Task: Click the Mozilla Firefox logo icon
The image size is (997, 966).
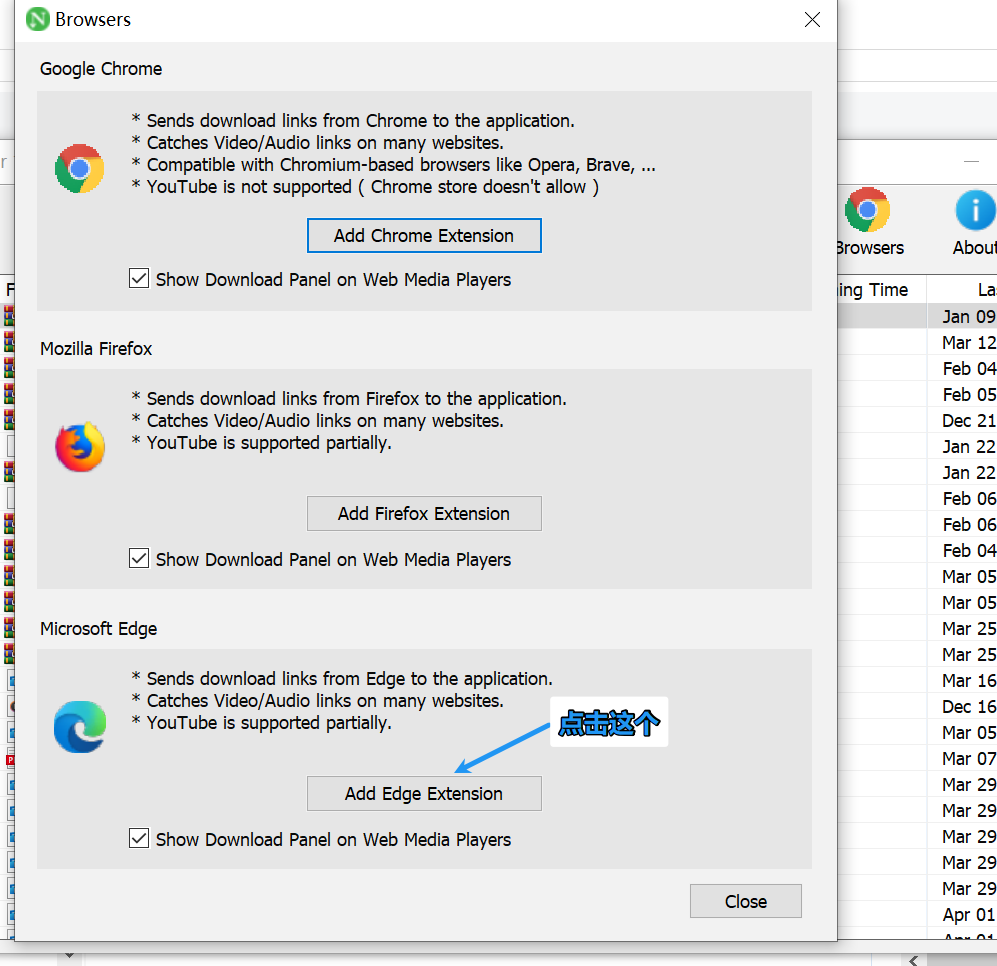Action: (79, 447)
